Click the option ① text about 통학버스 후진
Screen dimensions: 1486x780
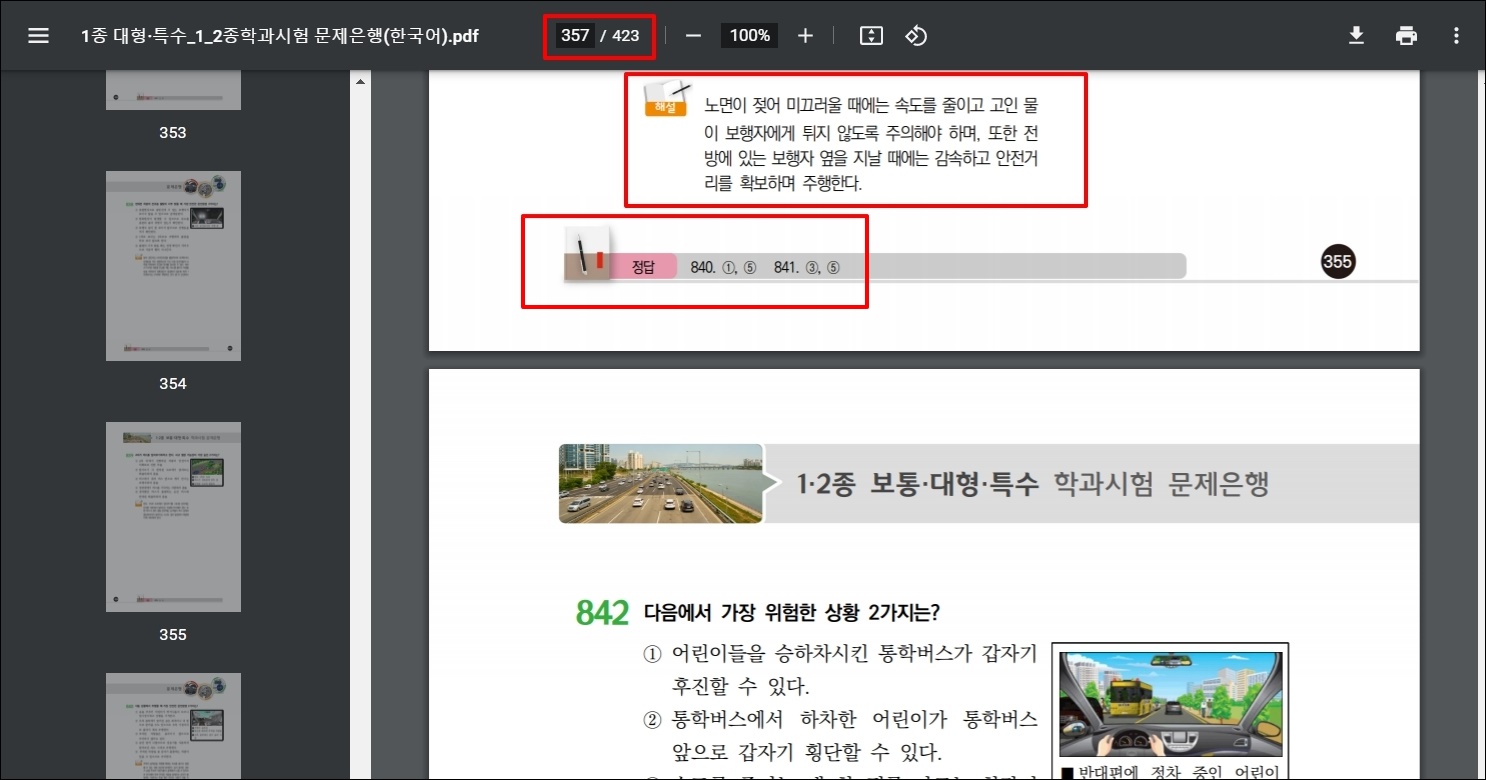840,670
